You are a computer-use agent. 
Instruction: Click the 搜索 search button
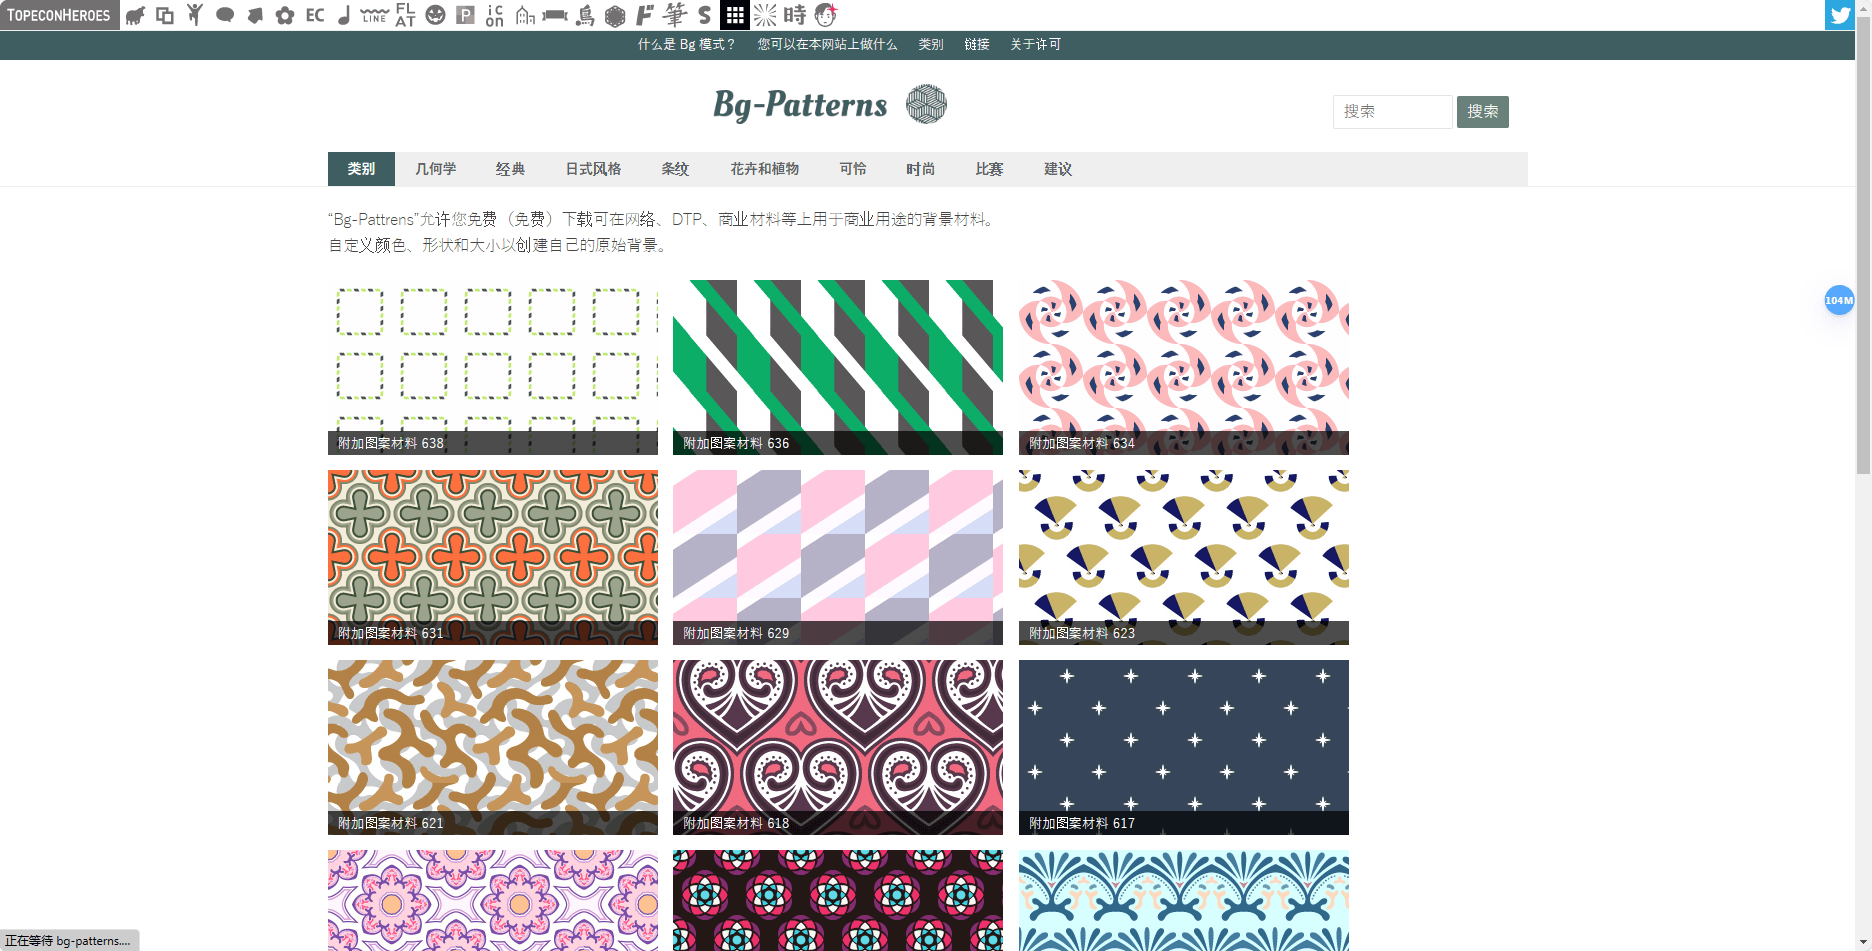1482,111
